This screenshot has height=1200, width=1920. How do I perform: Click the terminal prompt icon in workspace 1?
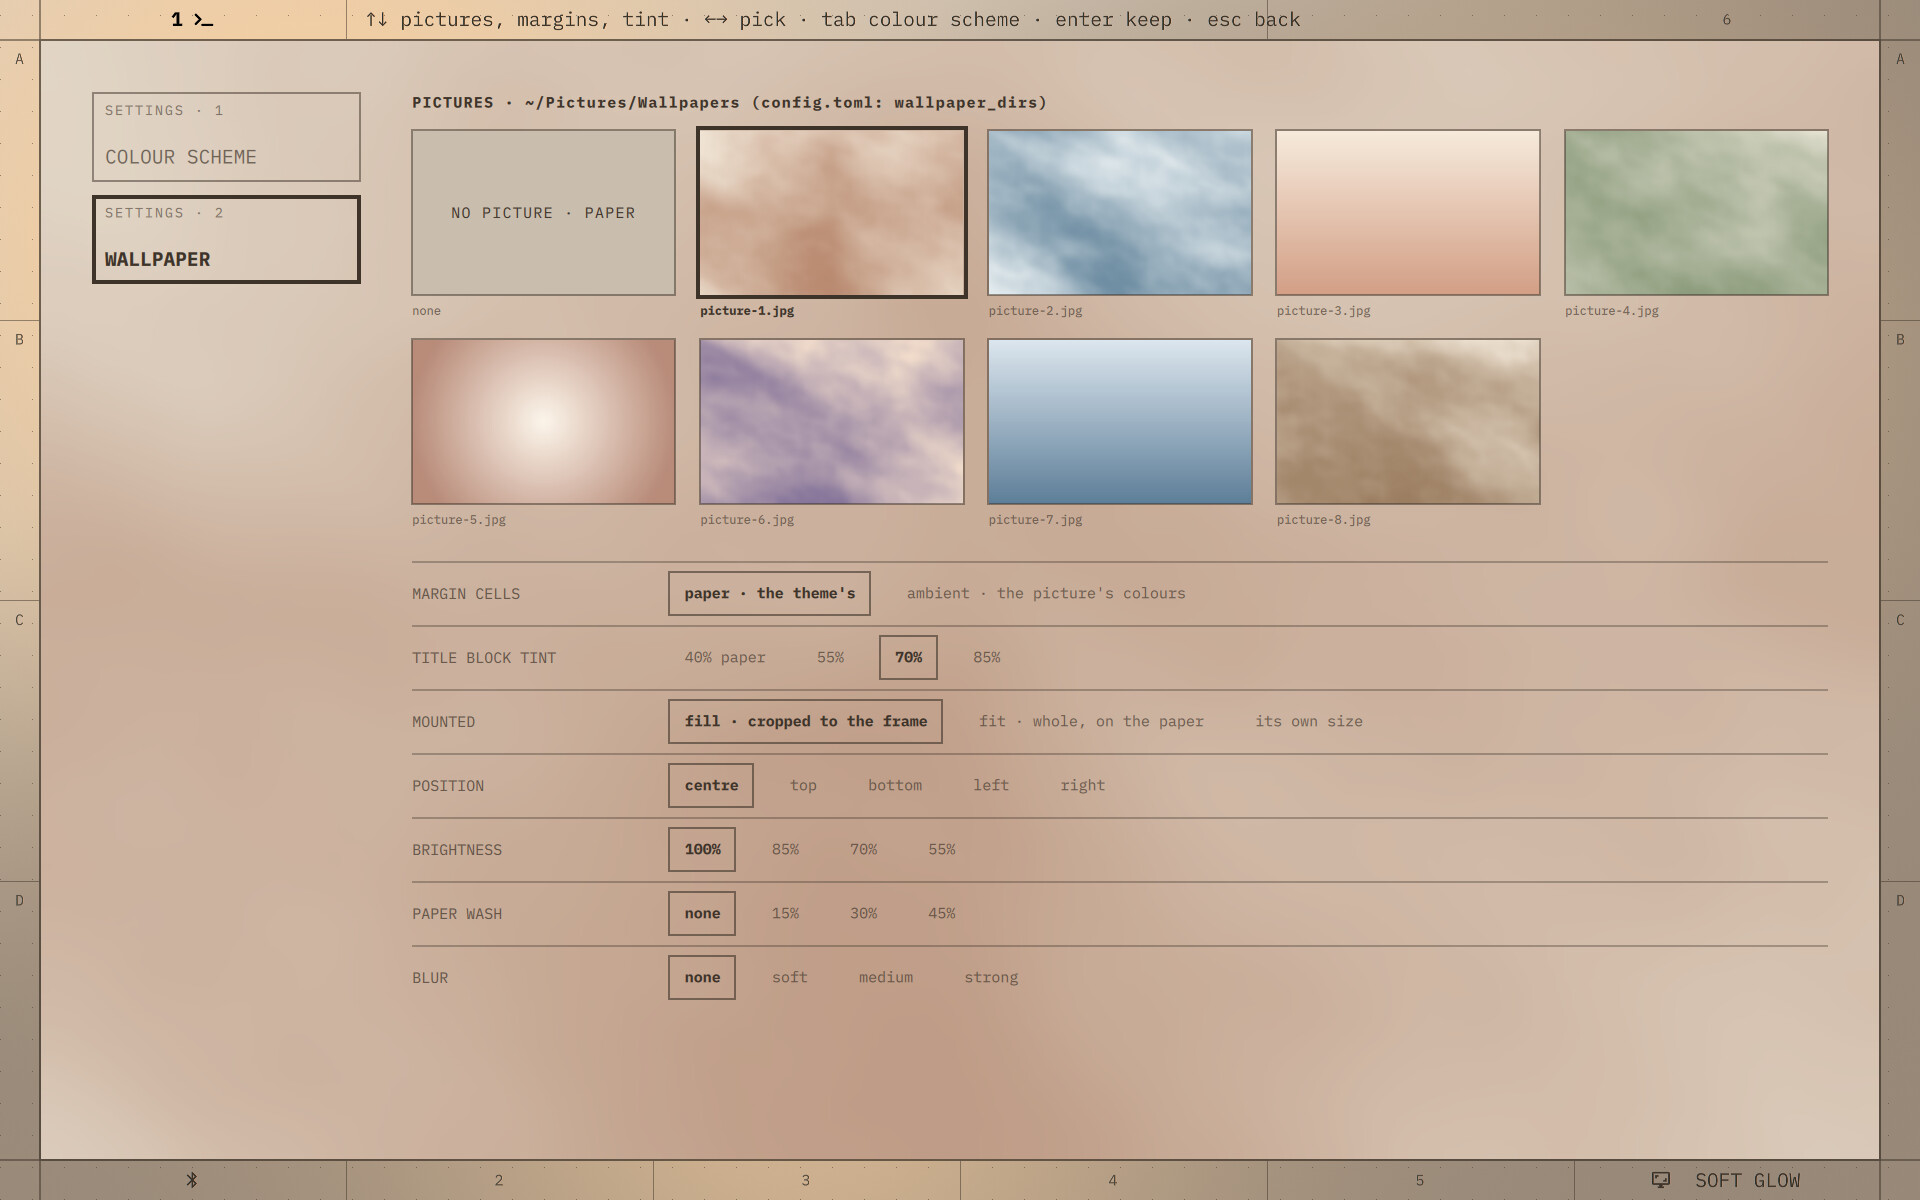[x=203, y=20]
